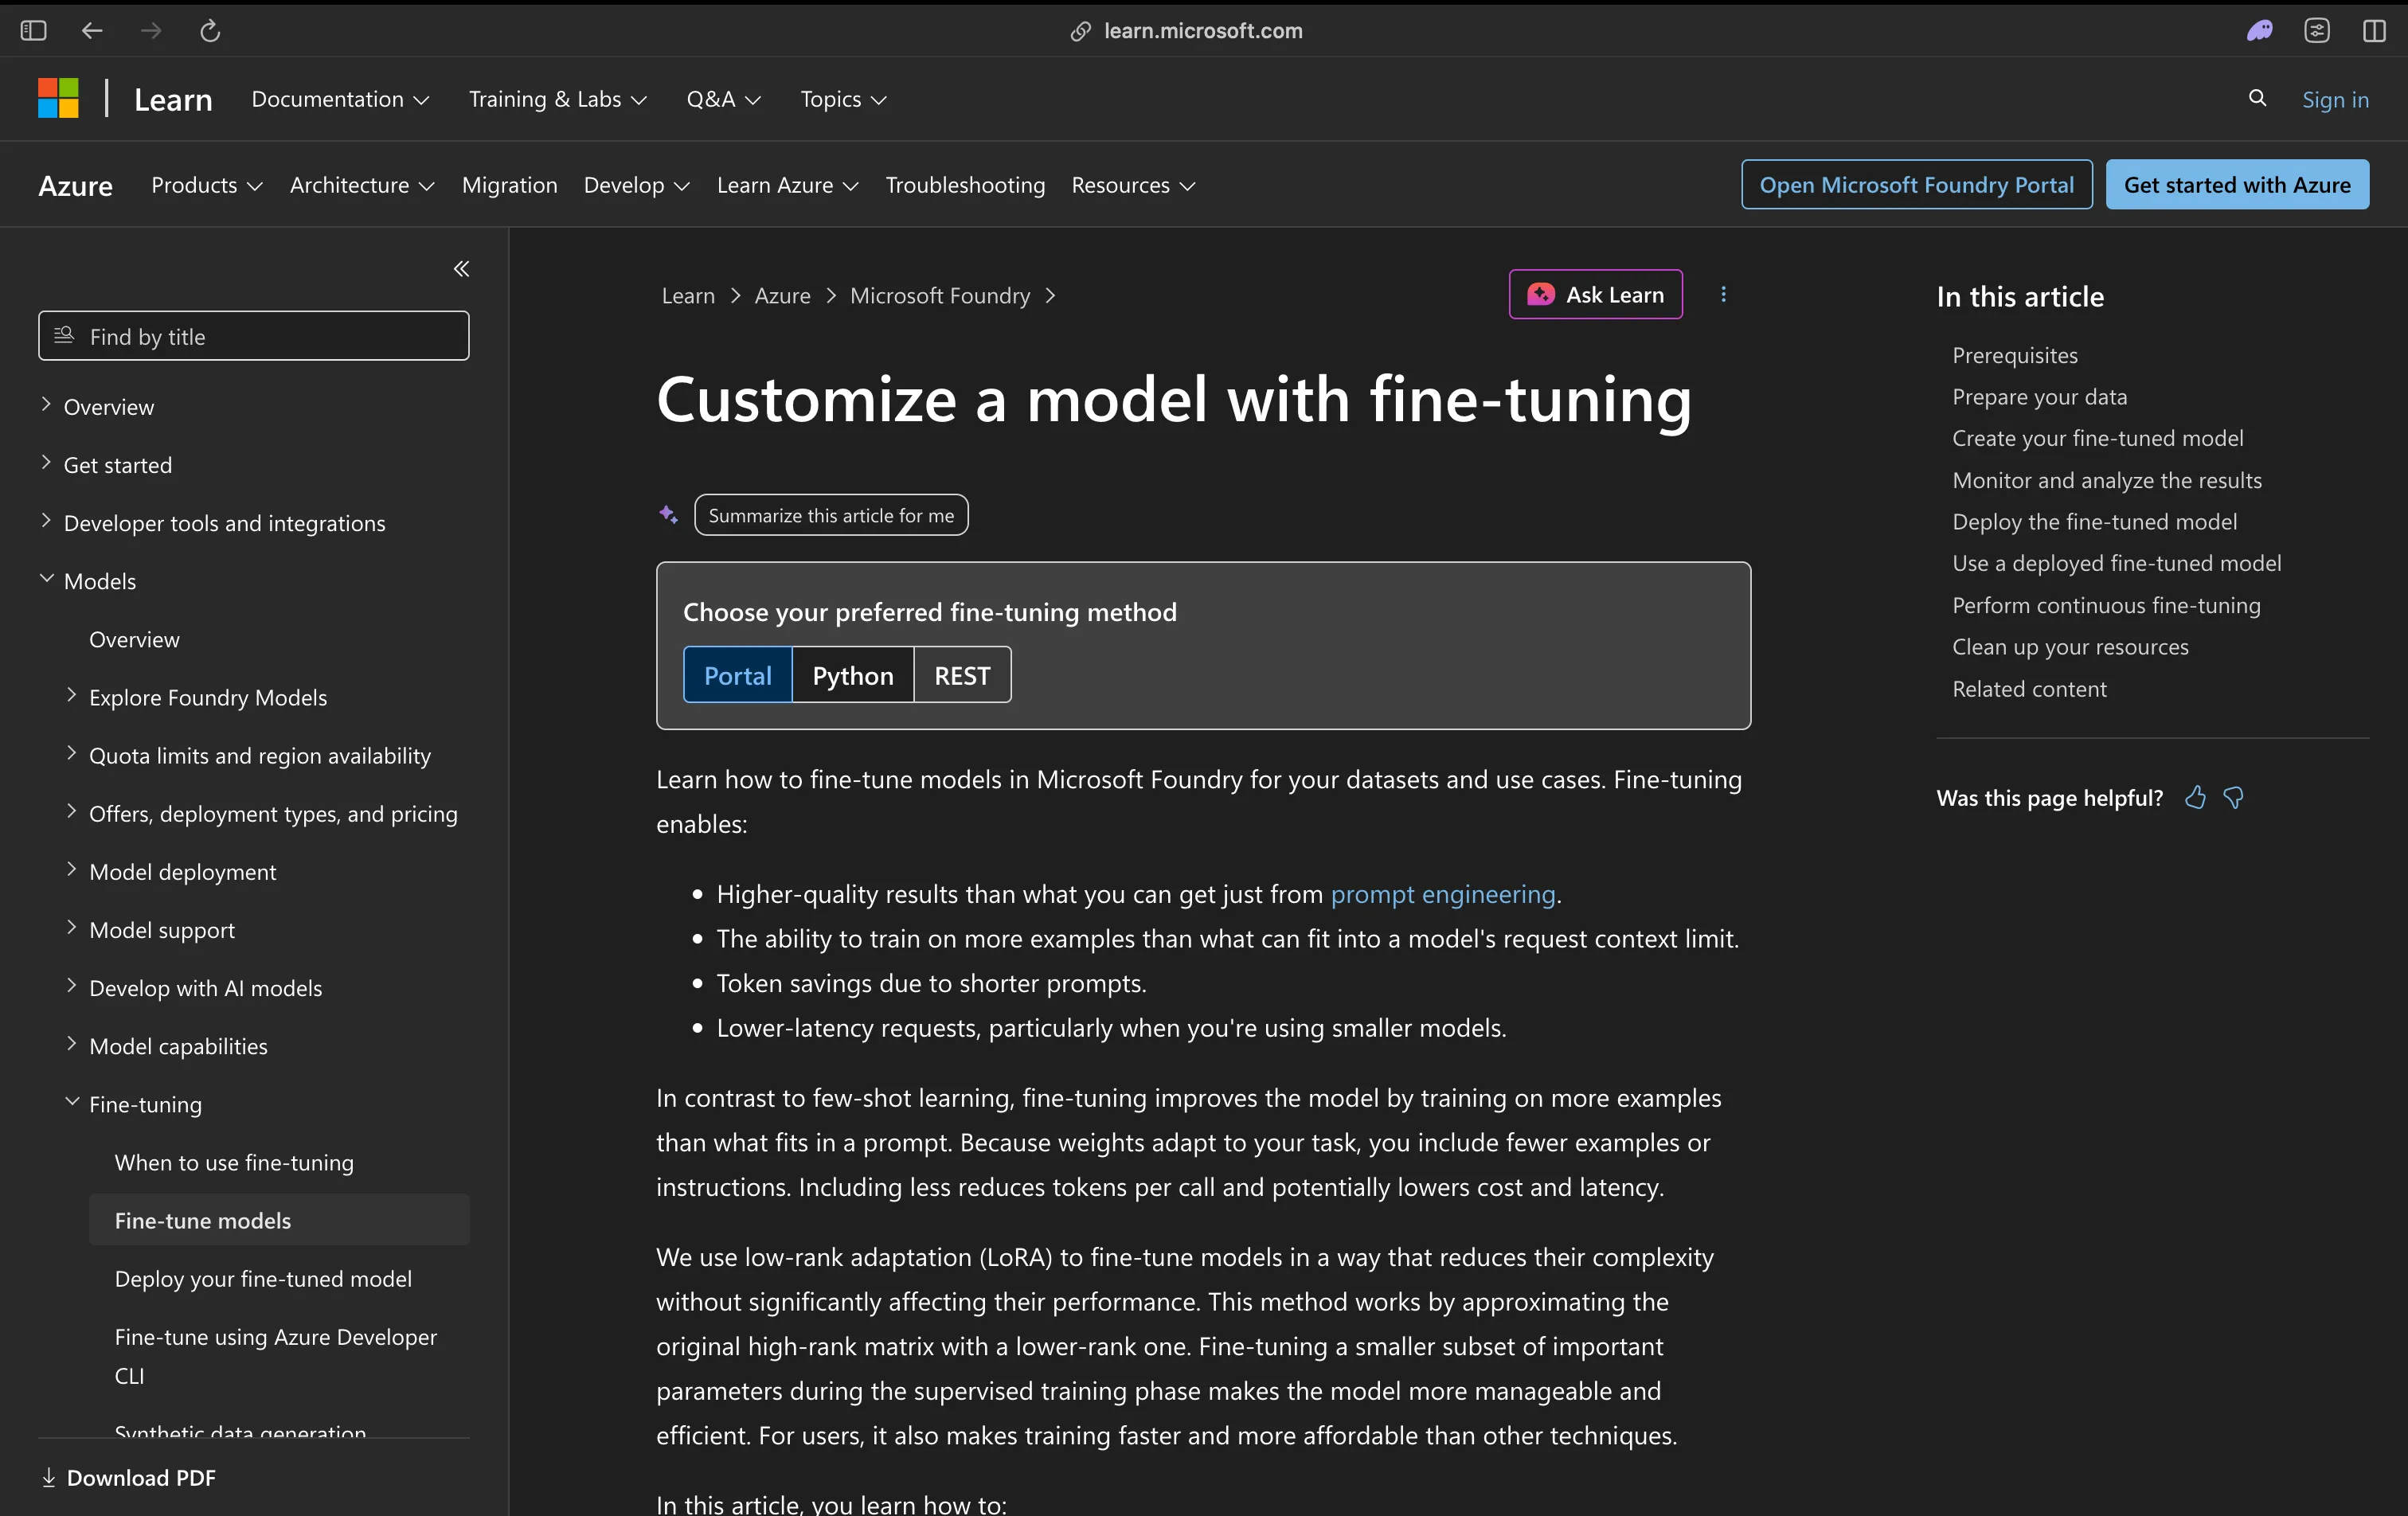Open the Models Overview tree item
The image size is (2408, 1516).
[134, 639]
